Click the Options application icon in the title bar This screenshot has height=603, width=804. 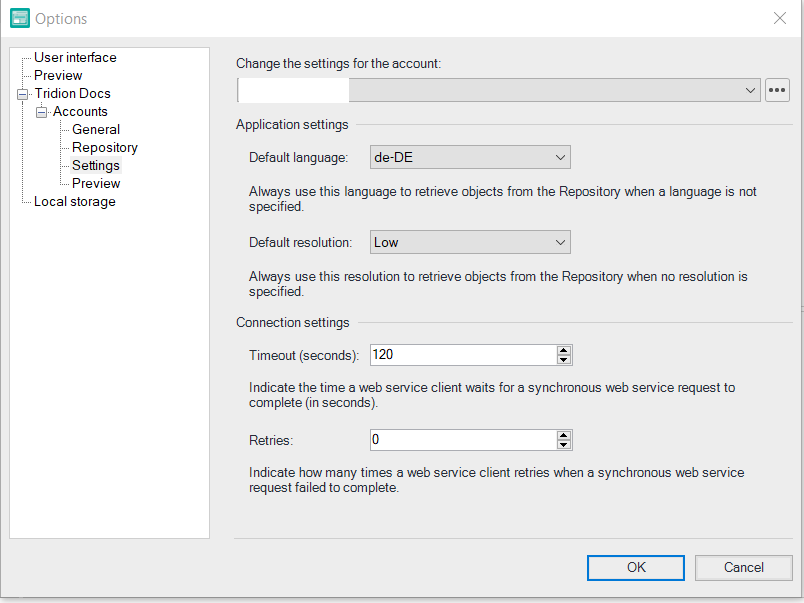point(21,18)
